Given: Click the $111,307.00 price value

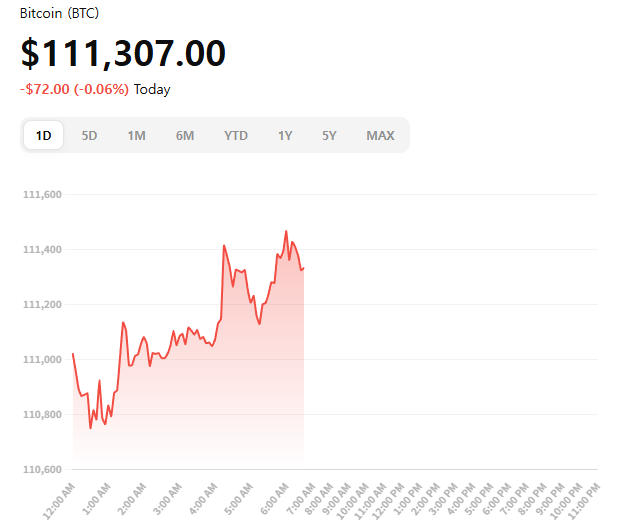Looking at the screenshot, I should click(123, 53).
